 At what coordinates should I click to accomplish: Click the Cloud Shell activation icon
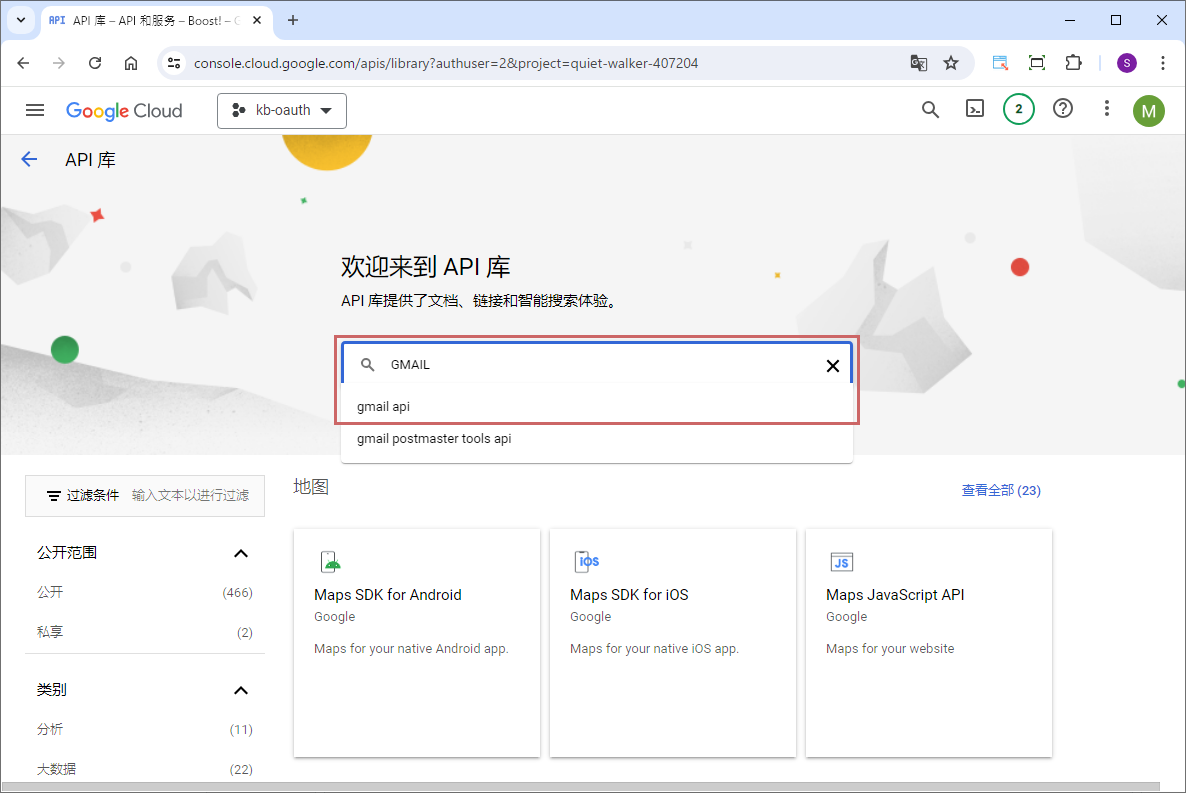(974, 110)
